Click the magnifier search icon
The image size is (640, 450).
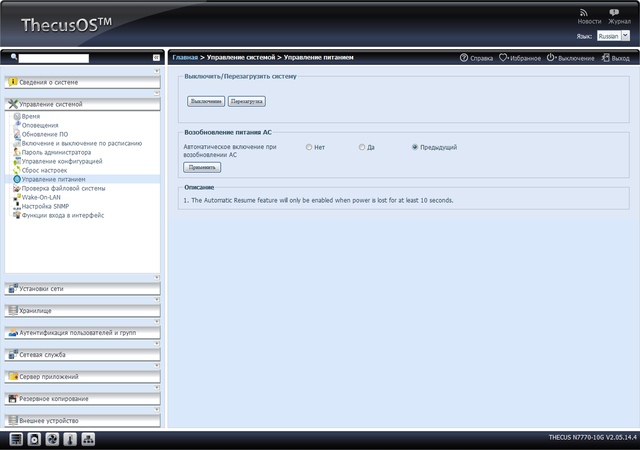coord(14,57)
